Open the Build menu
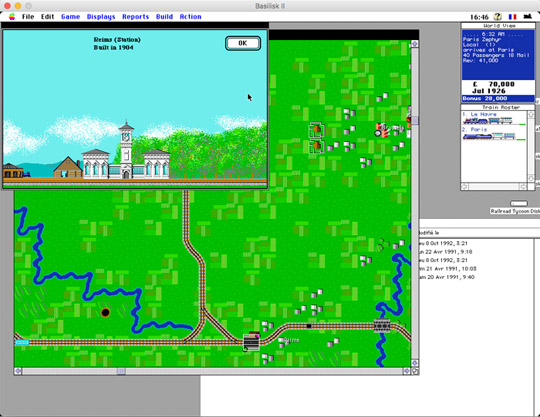Viewport: 540px width, 417px height. 164,17
